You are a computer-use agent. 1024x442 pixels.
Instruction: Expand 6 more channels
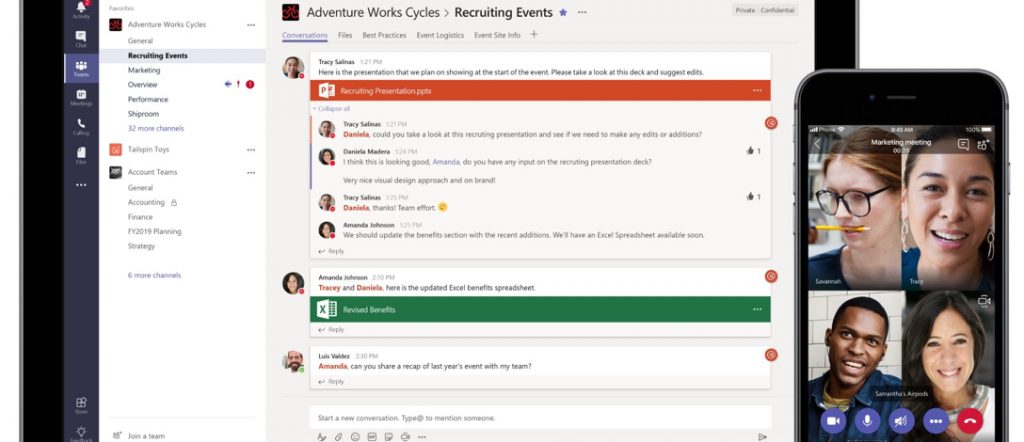pos(154,276)
